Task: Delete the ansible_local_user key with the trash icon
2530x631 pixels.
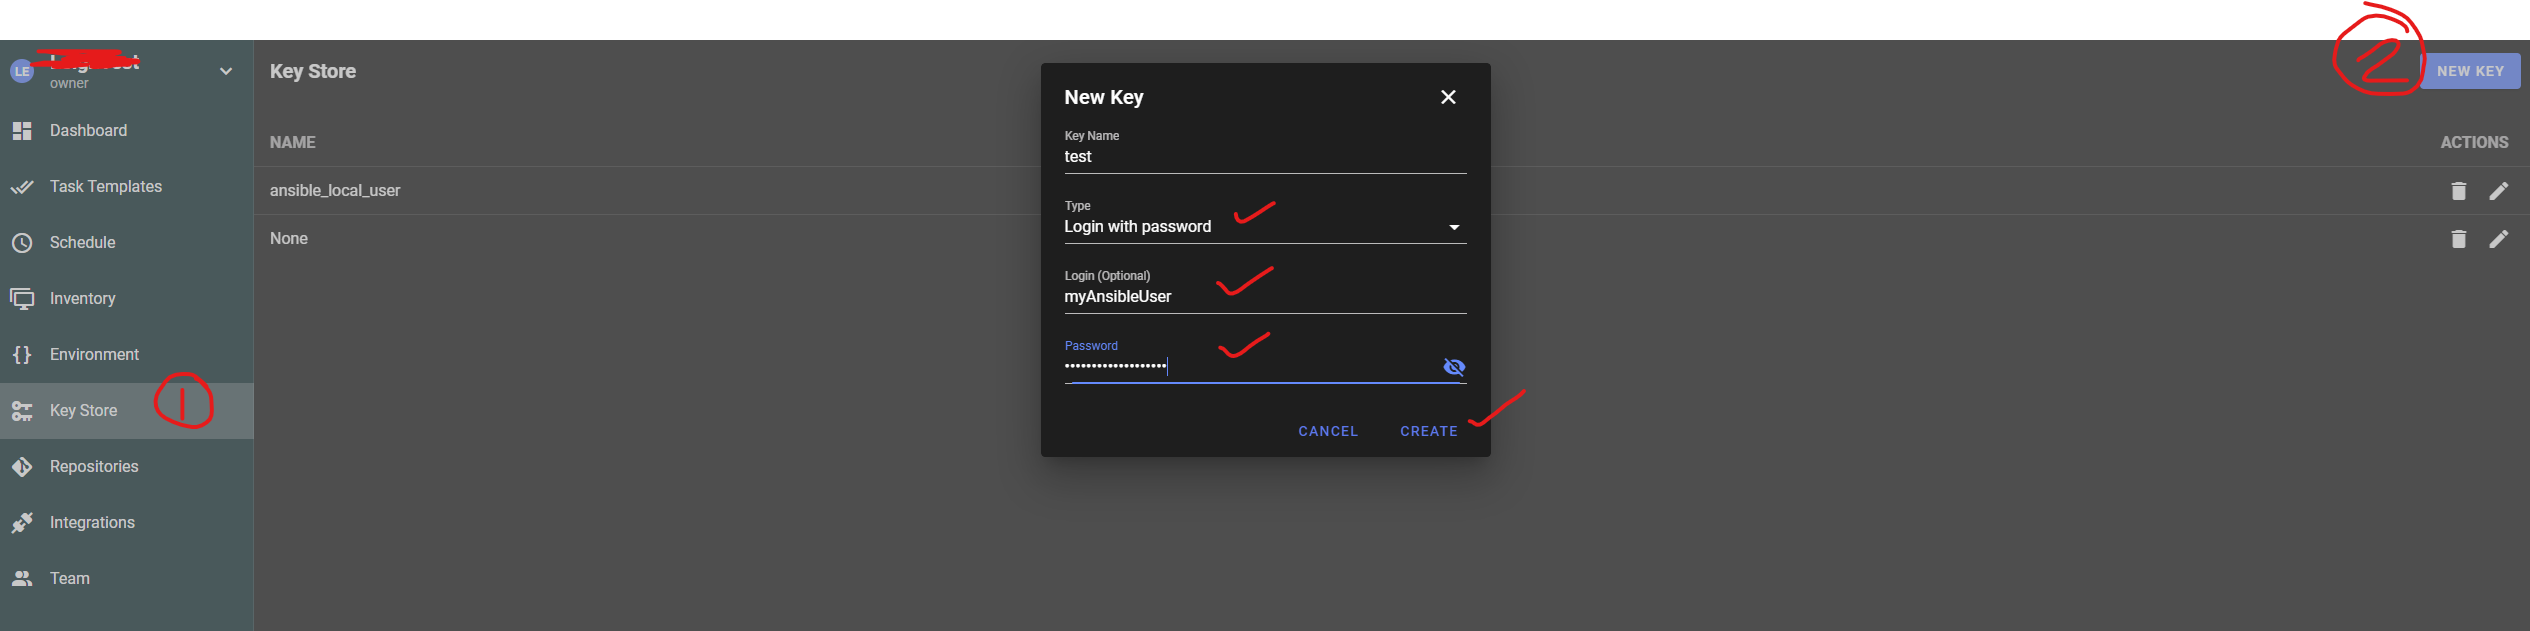Action: click(2459, 190)
